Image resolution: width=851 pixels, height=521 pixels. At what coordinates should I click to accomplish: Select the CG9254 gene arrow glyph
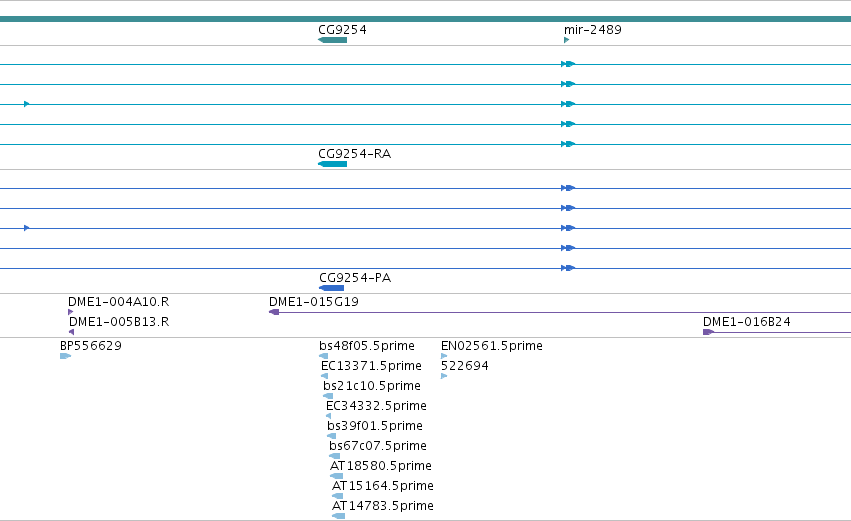pos(332,40)
